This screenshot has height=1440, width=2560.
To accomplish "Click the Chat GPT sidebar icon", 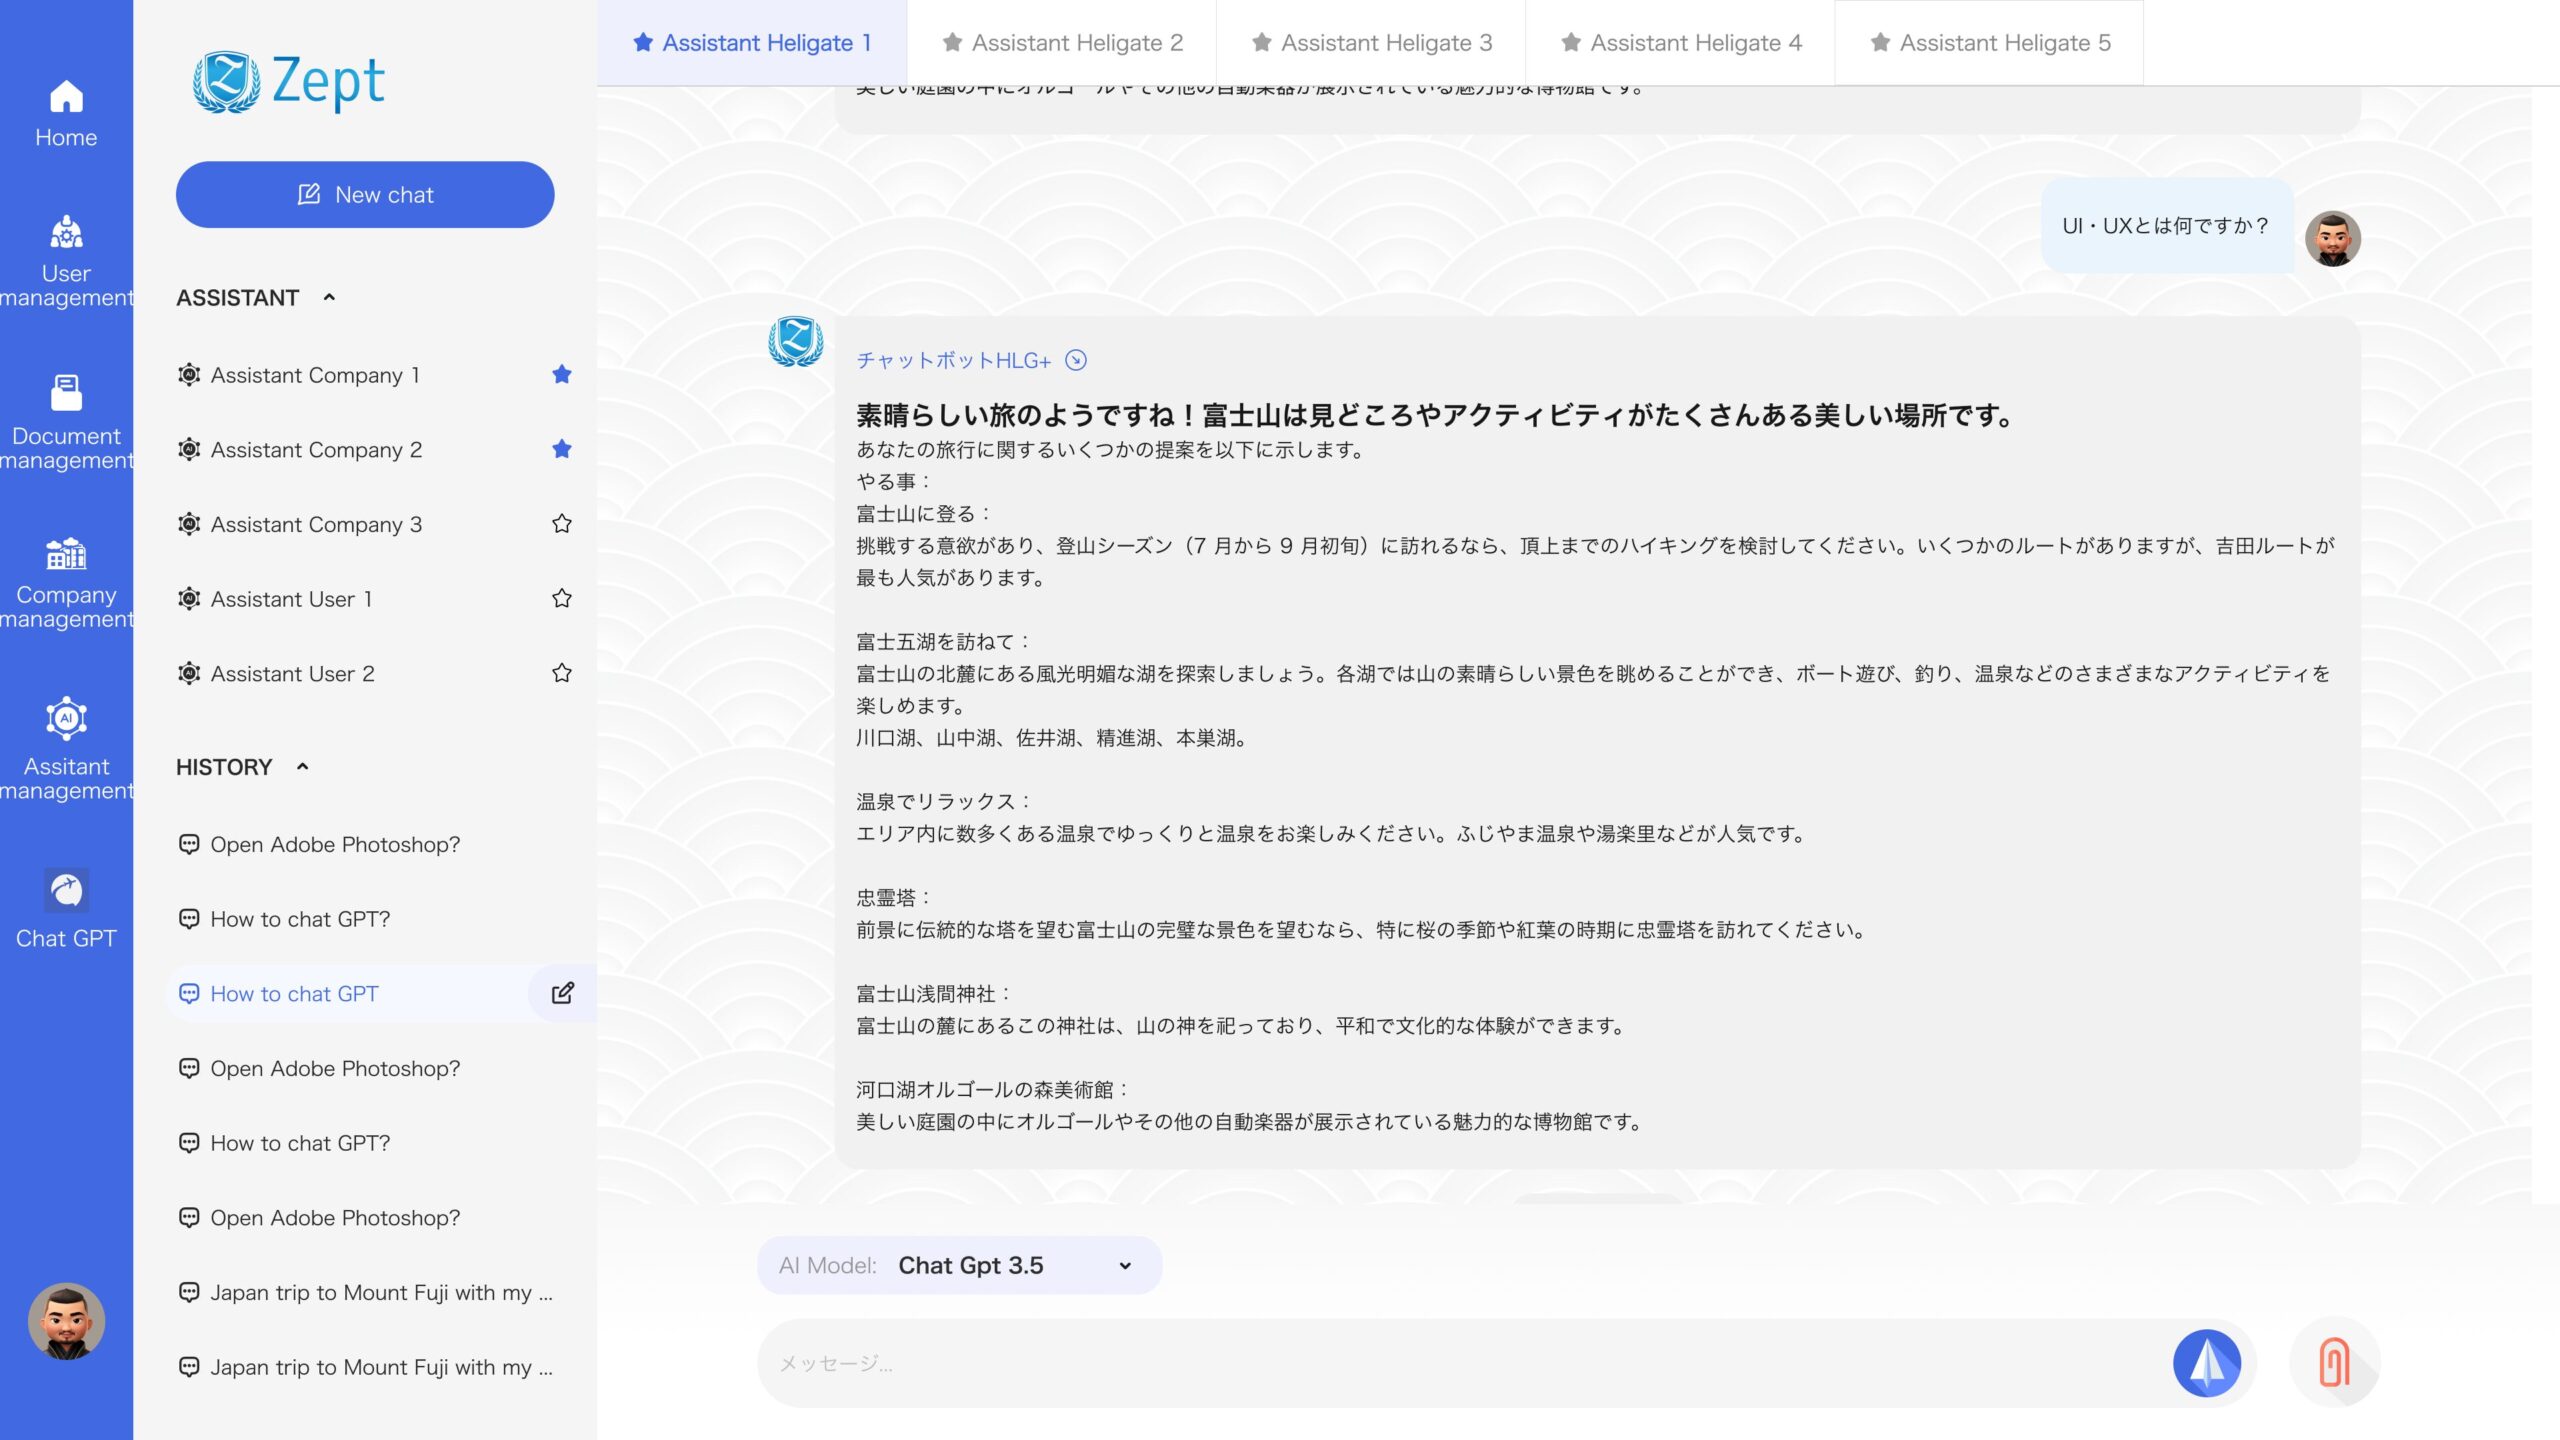I will 66,908.
